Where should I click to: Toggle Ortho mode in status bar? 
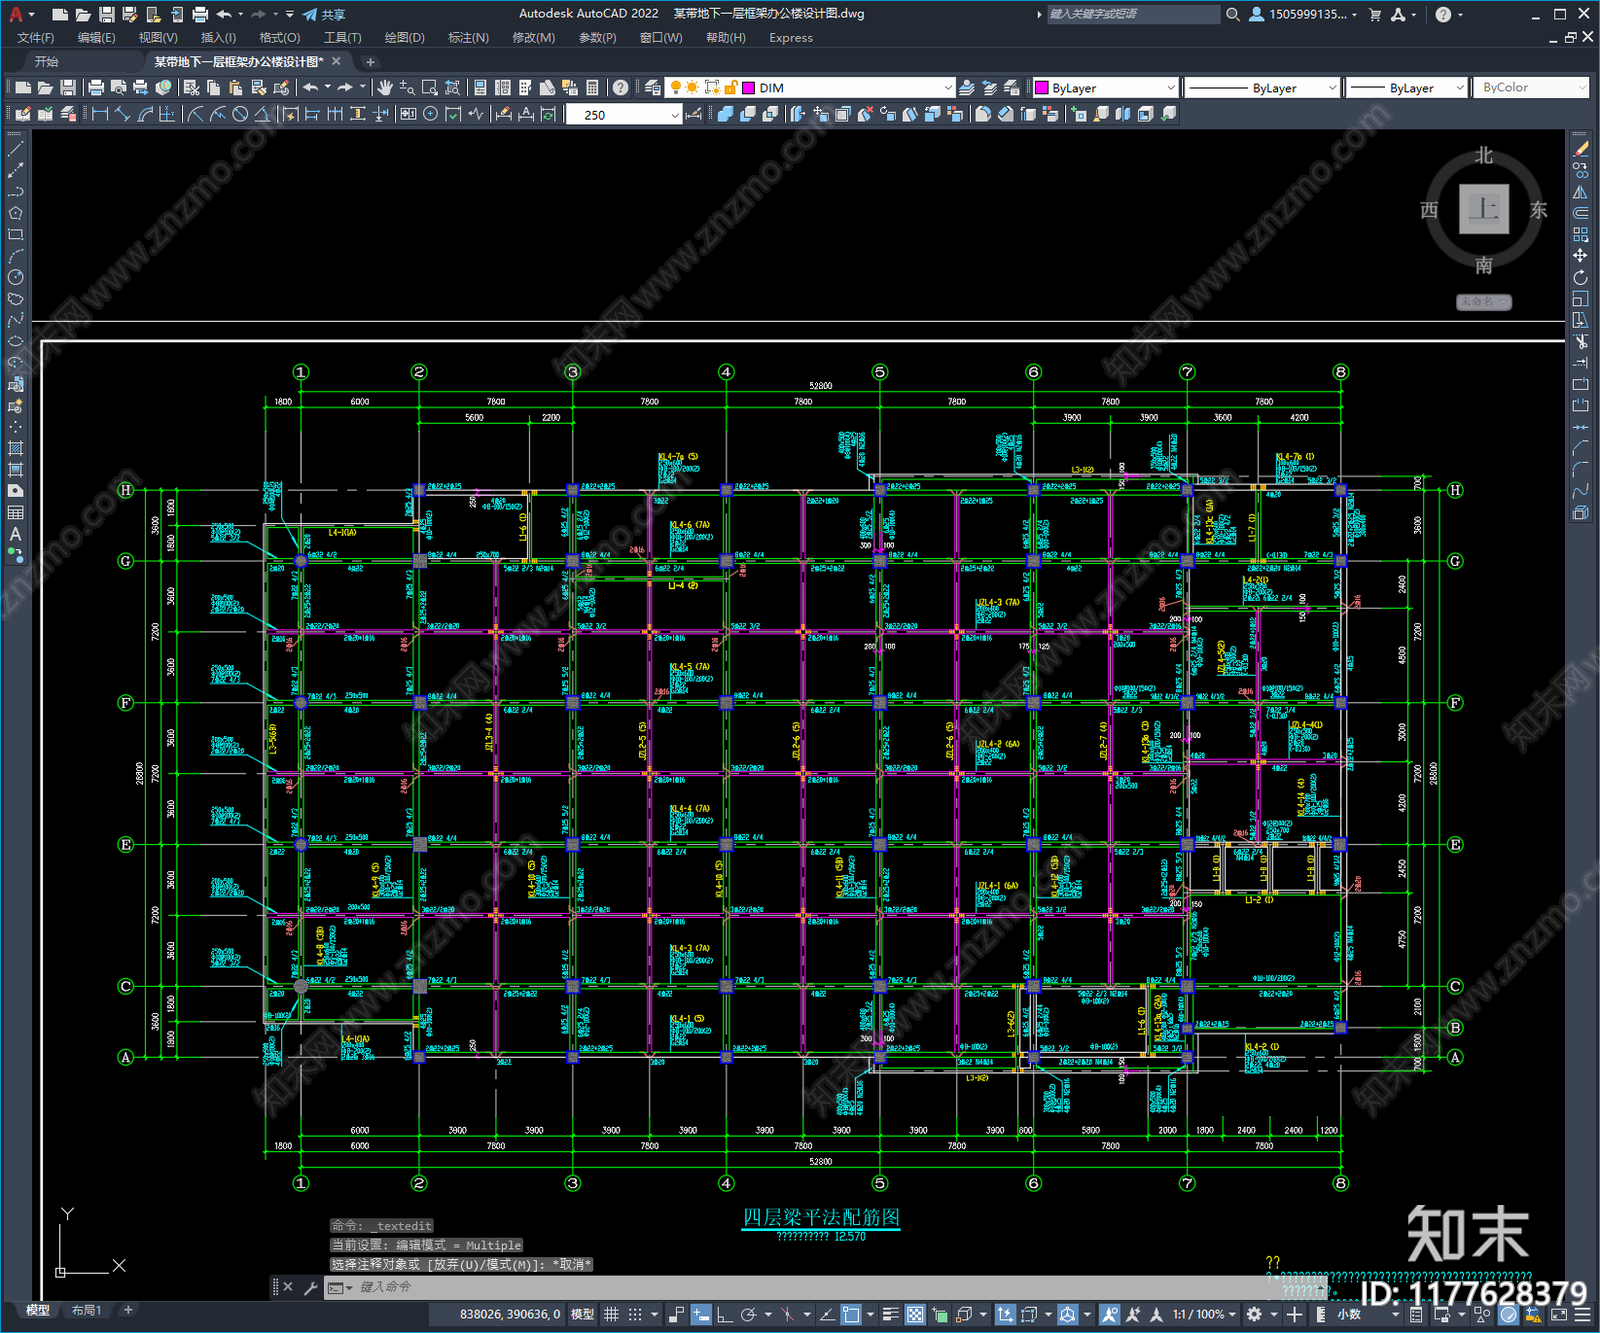[723, 1314]
